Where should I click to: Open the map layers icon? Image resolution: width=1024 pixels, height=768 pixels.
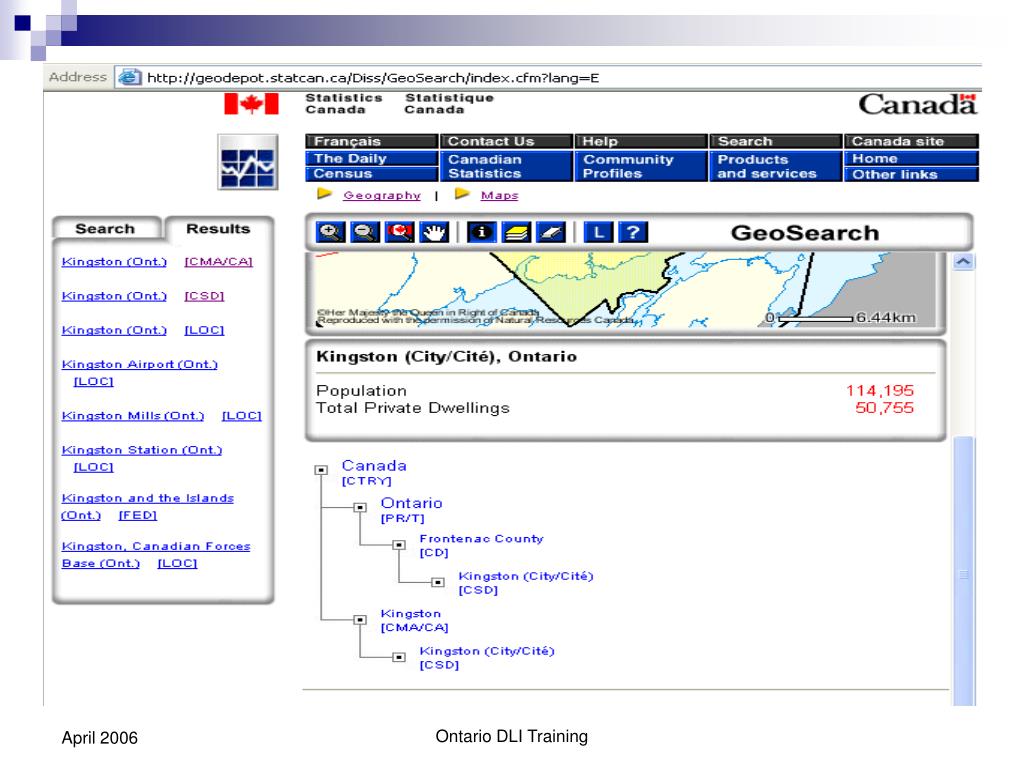[517, 232]
